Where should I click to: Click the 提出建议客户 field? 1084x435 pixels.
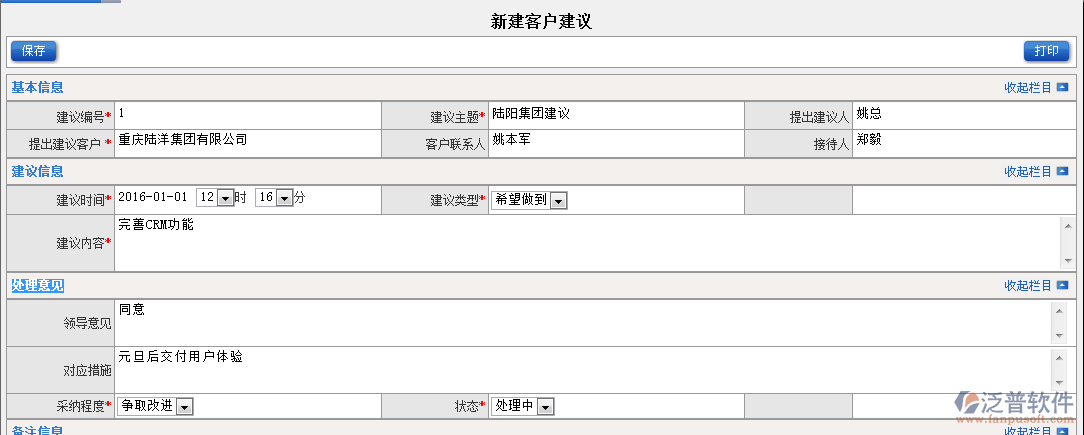click(x=247, y=141)
